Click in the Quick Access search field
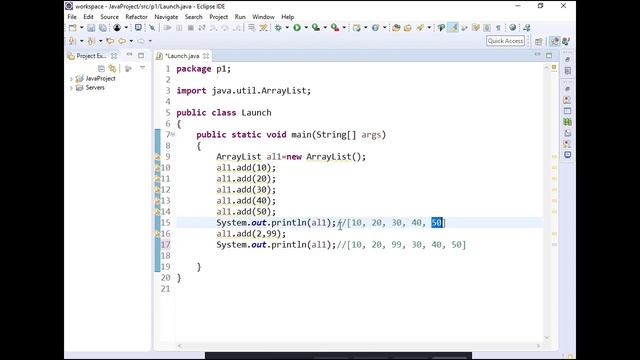 [x=505, y=41]
